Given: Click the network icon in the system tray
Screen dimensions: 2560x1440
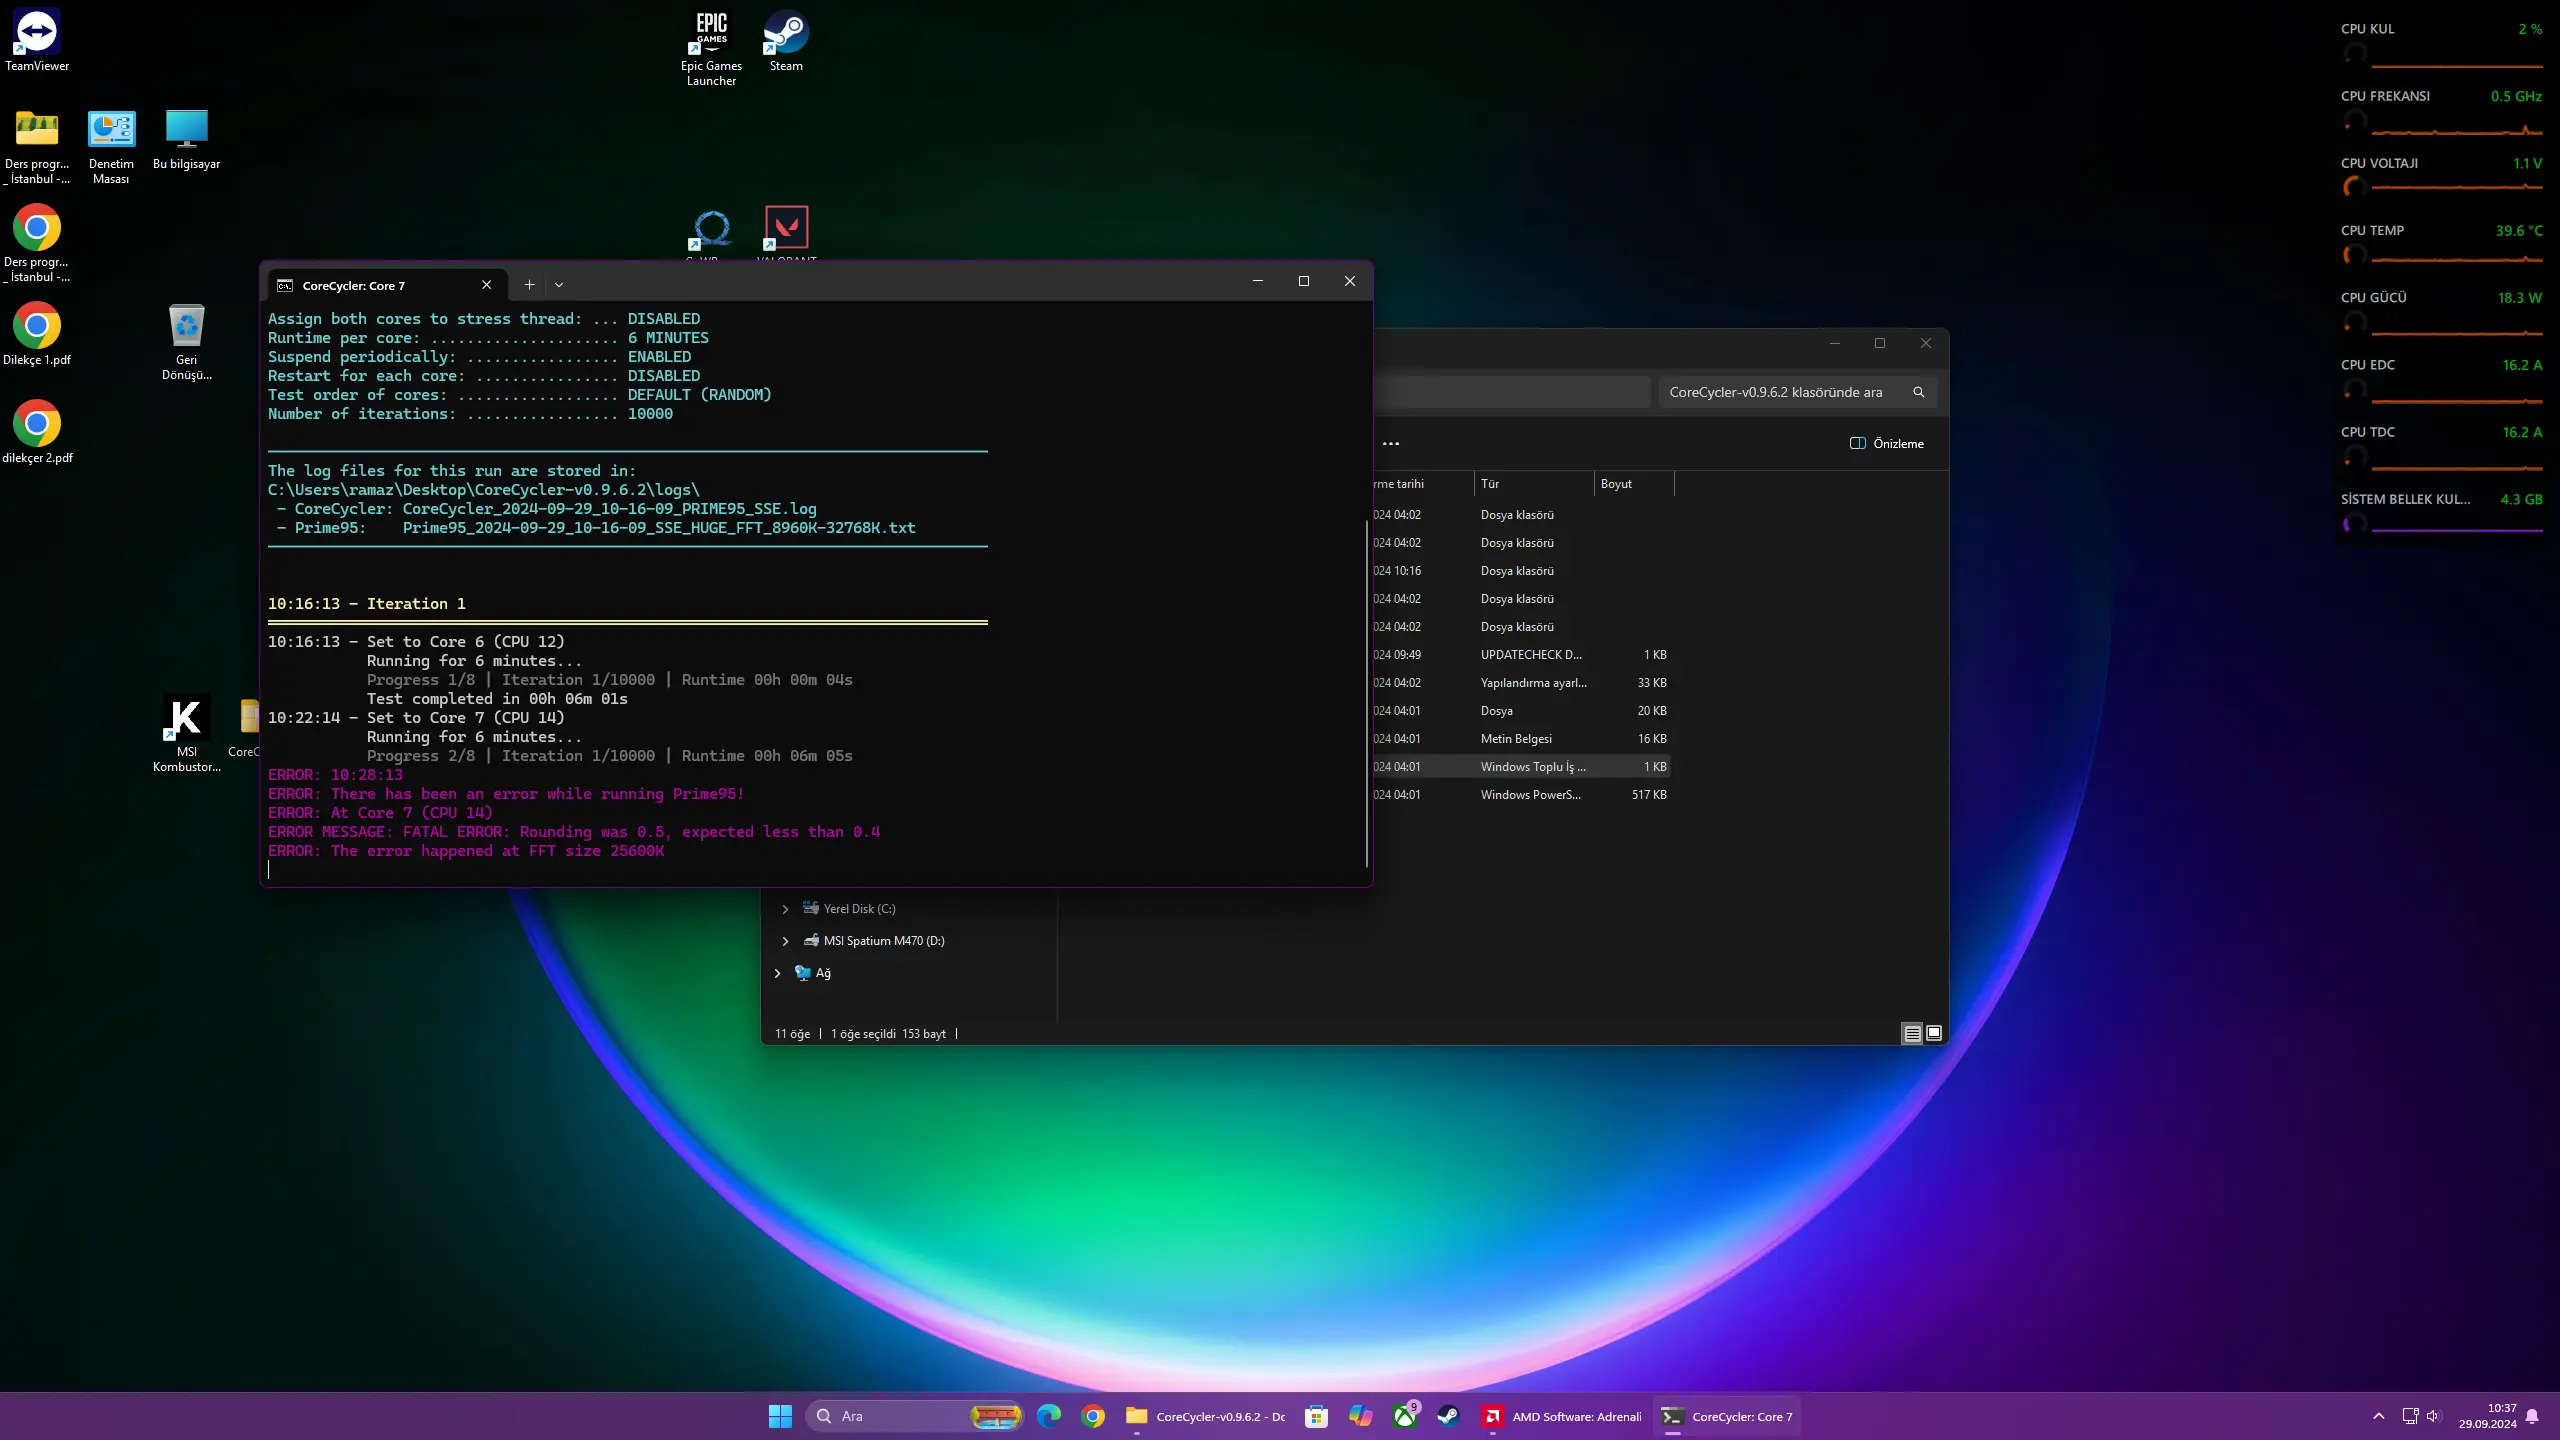Looking at the screenshot, I should click(x=2410, y=1416).
